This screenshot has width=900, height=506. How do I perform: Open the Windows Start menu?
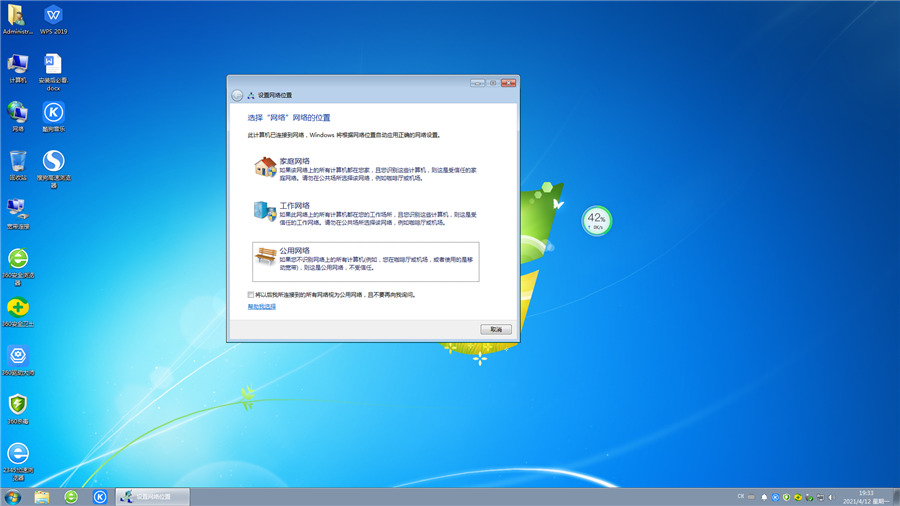tap(13, 496)
